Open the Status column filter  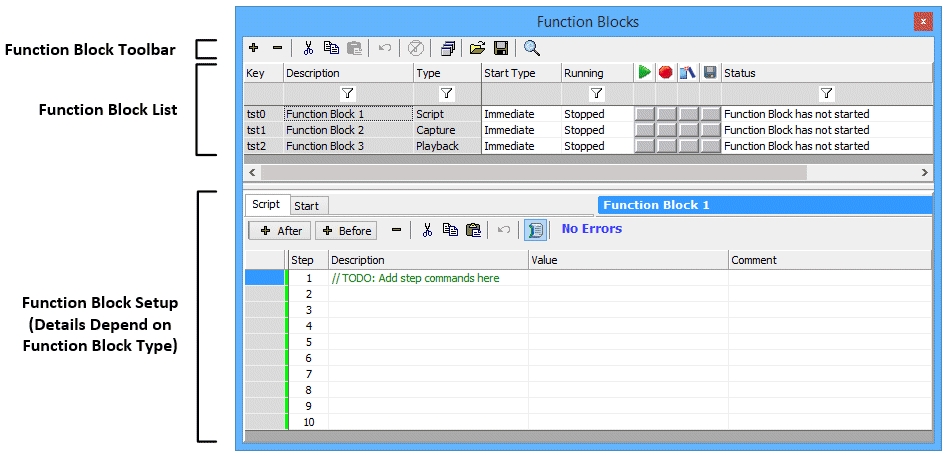826,93
